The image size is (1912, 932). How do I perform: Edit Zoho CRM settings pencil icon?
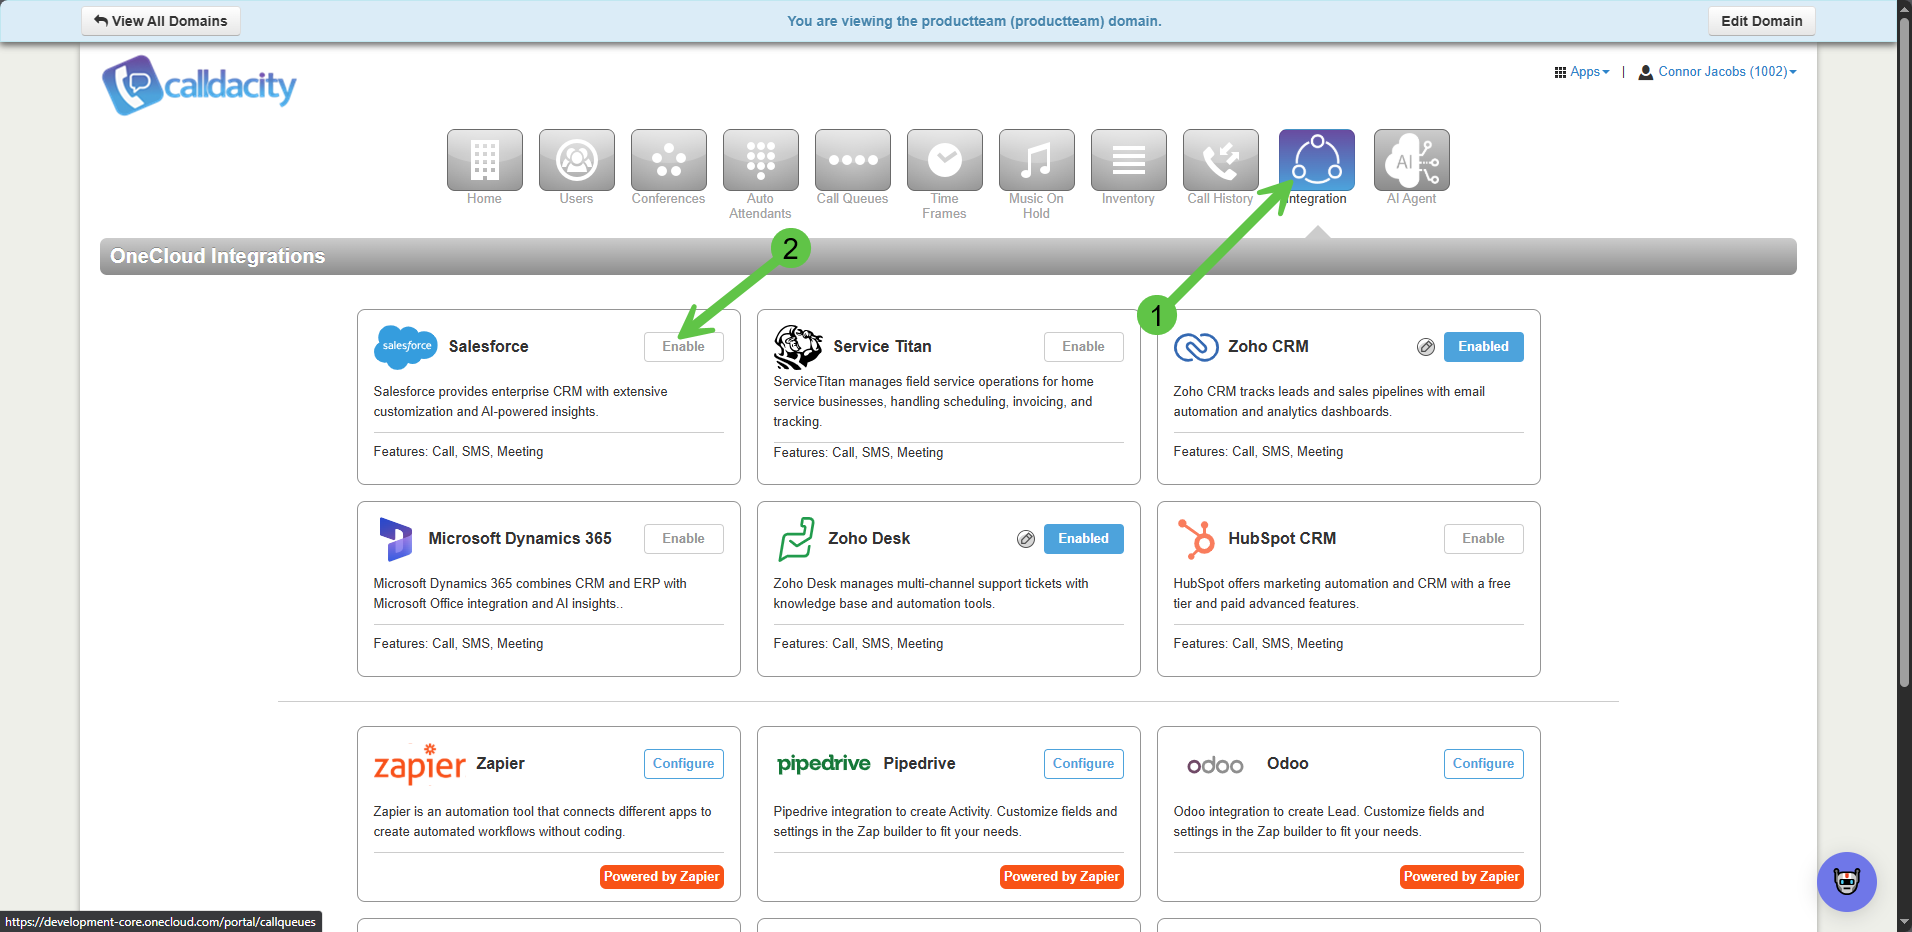[x=1426, y=347]
